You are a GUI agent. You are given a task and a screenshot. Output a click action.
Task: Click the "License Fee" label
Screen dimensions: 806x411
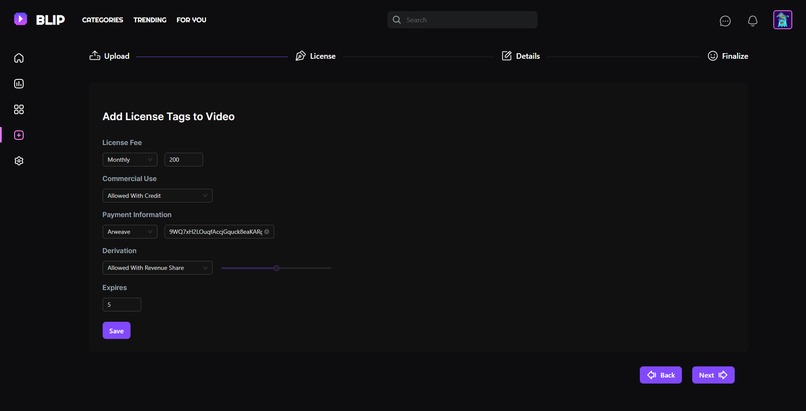(122, 142)
